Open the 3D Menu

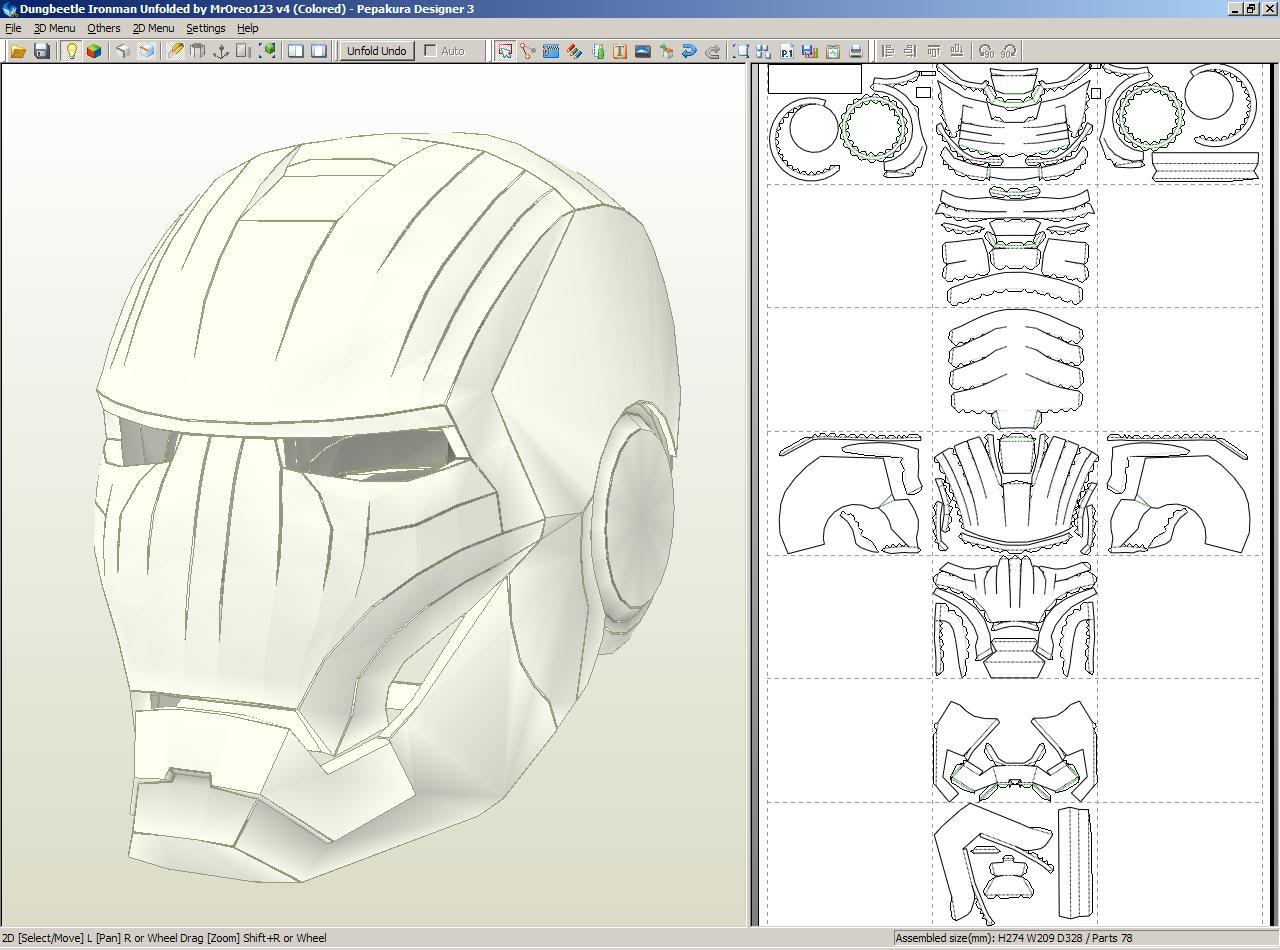click(54, 28)
